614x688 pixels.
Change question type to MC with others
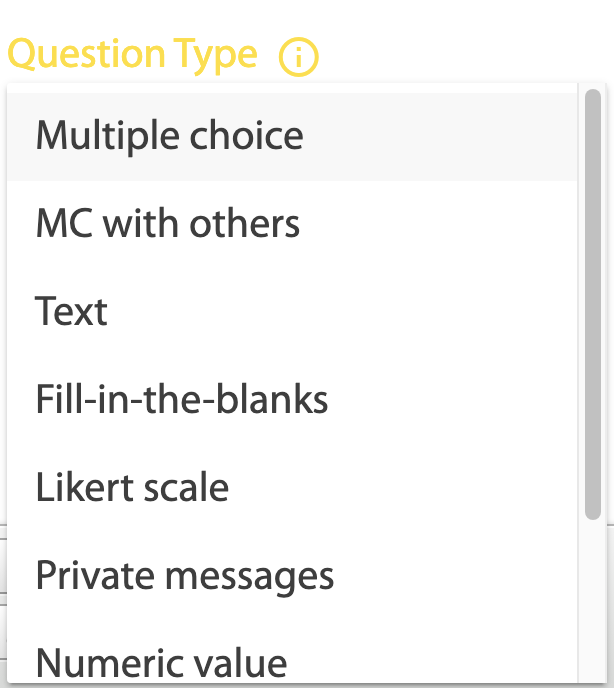tap(292, 224)
